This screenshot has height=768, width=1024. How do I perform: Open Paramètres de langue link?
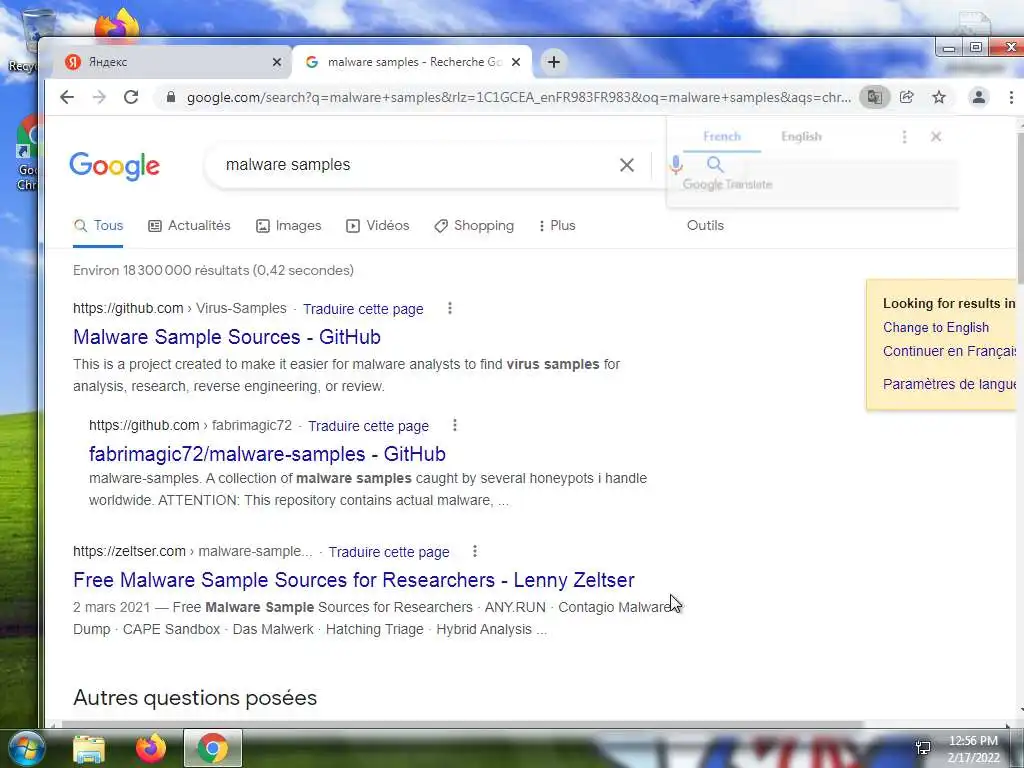pyautogui.click(x=950, y=384)
